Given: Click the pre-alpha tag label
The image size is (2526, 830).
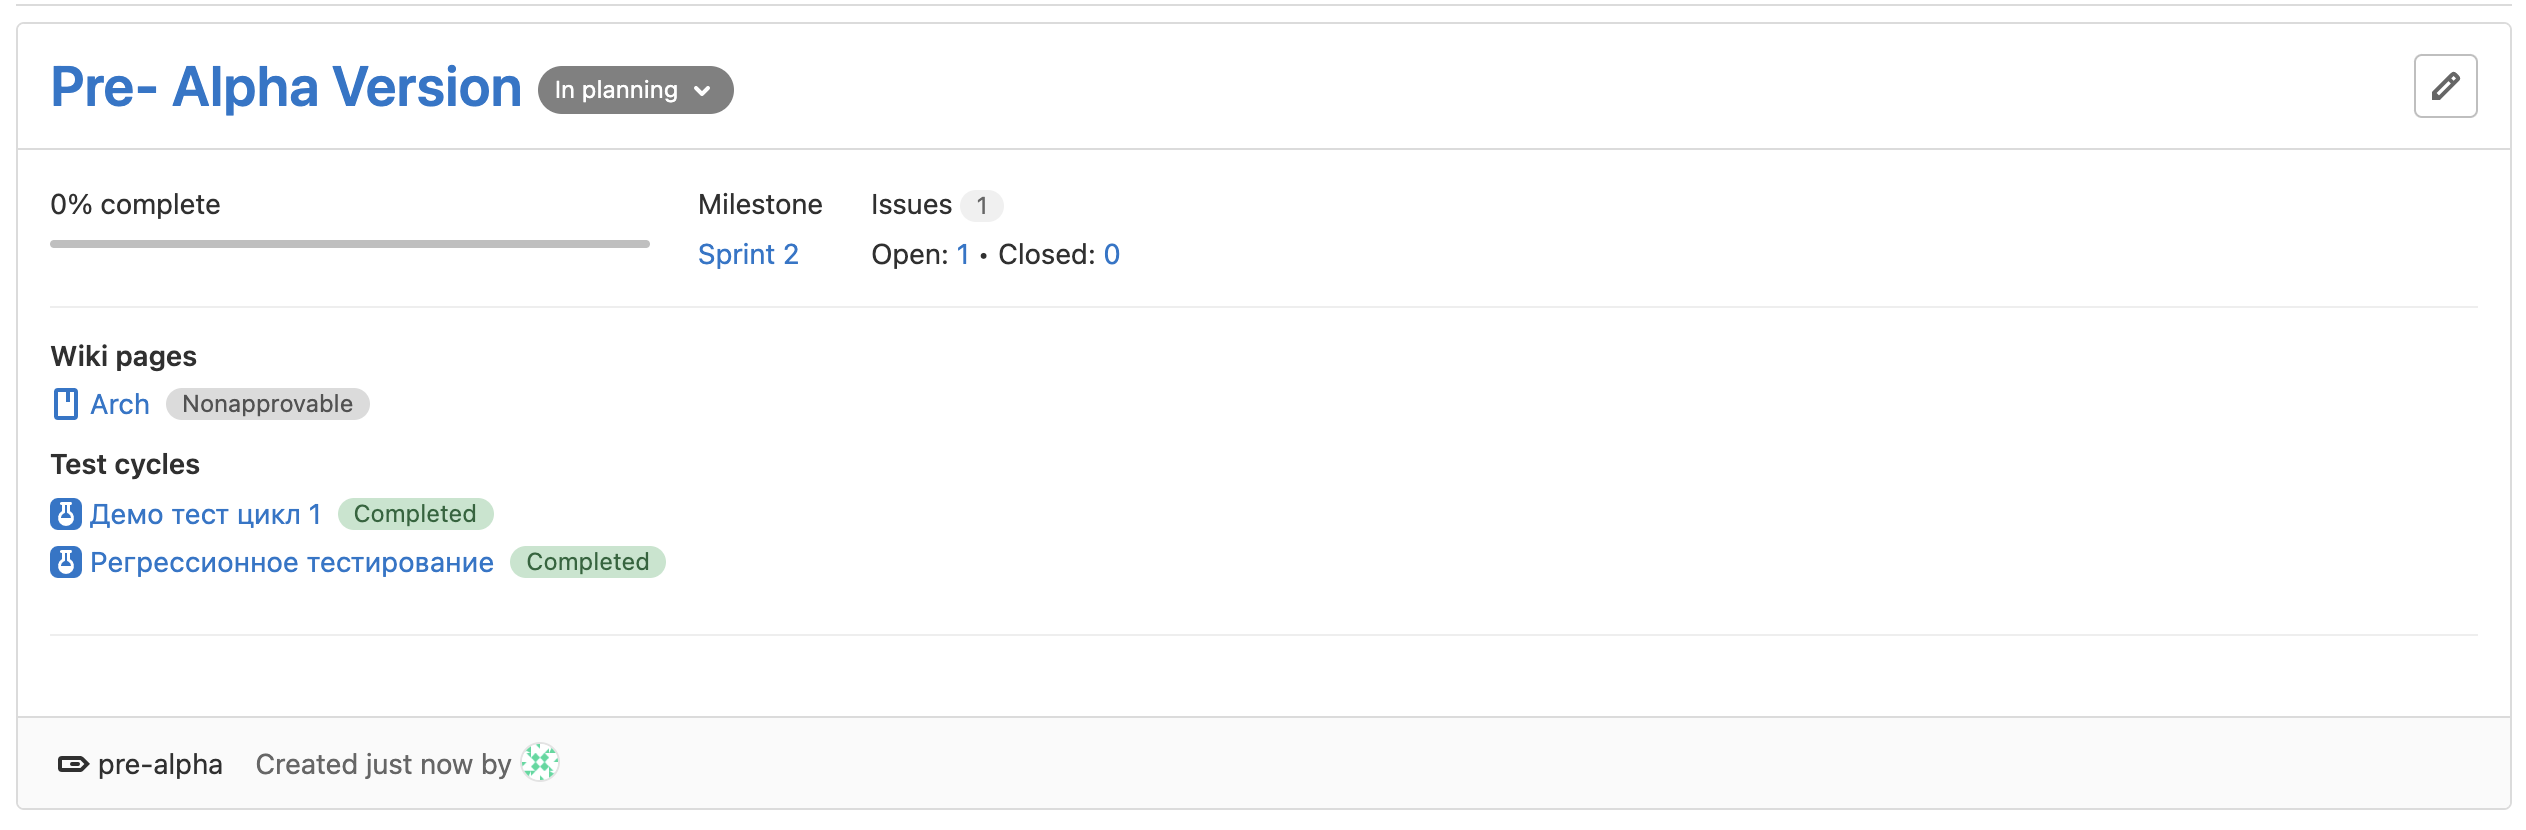Looking at the screenshot, I should pos(160,765).
